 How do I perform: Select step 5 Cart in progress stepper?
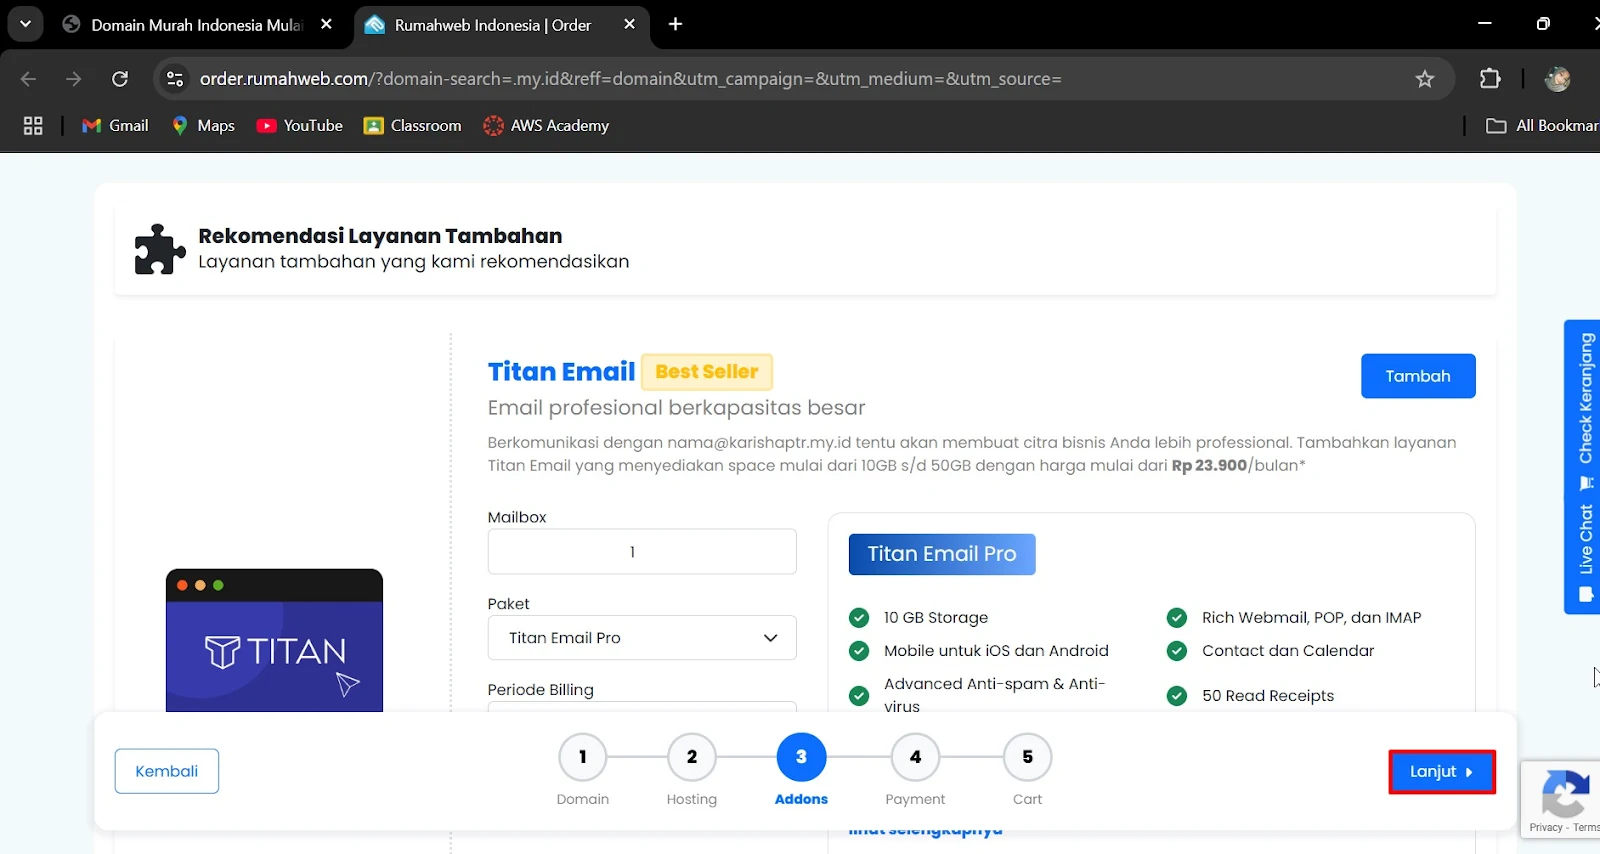click(x=1027, y=757)
